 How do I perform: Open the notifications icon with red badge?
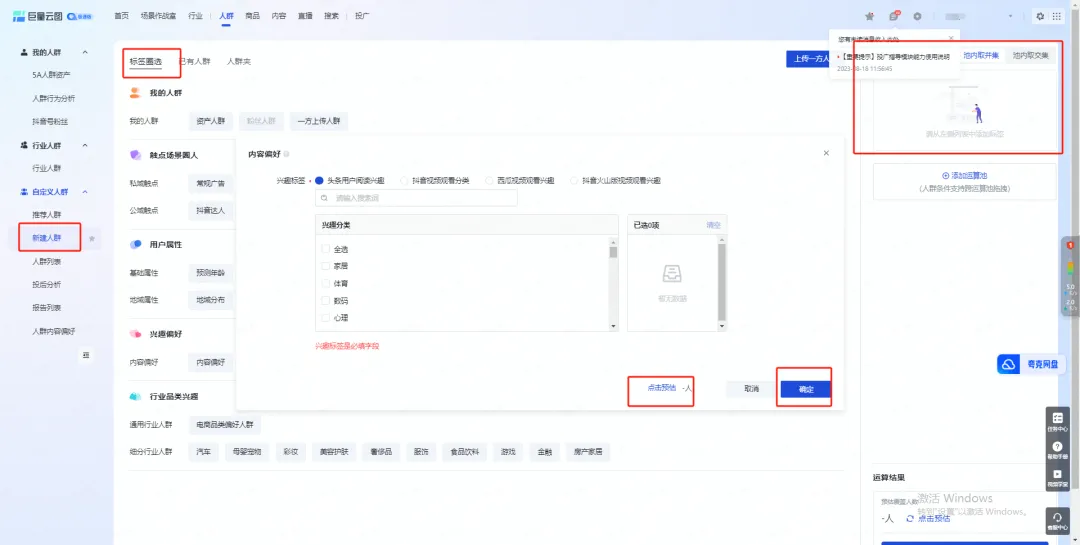tap(894, 16)
